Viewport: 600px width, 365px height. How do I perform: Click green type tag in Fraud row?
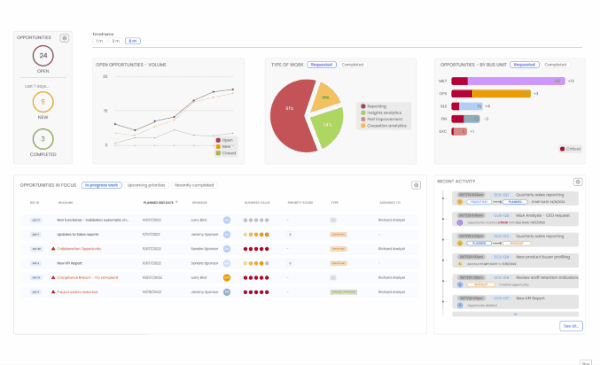pyautogui.click(x=344, y=292)
